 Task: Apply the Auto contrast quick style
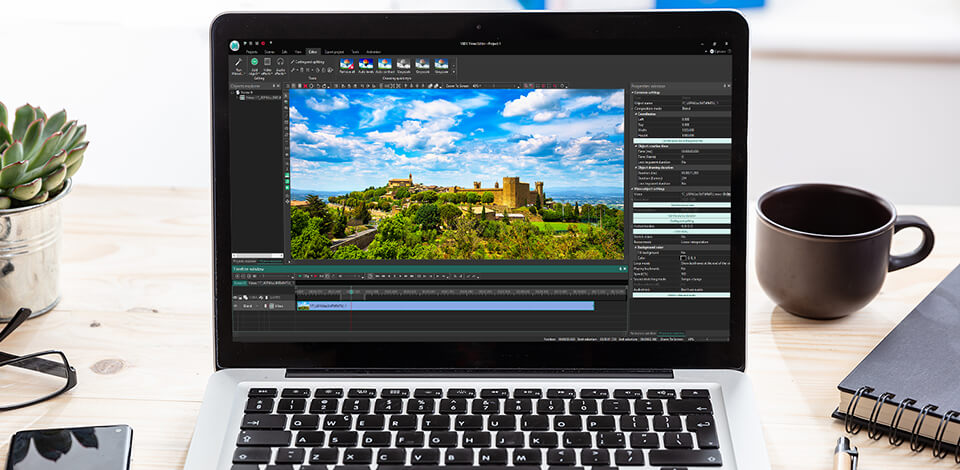384,65
